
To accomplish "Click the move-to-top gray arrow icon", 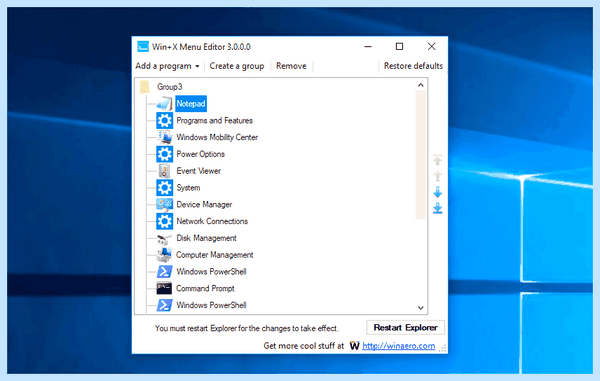I will [437, 160].
